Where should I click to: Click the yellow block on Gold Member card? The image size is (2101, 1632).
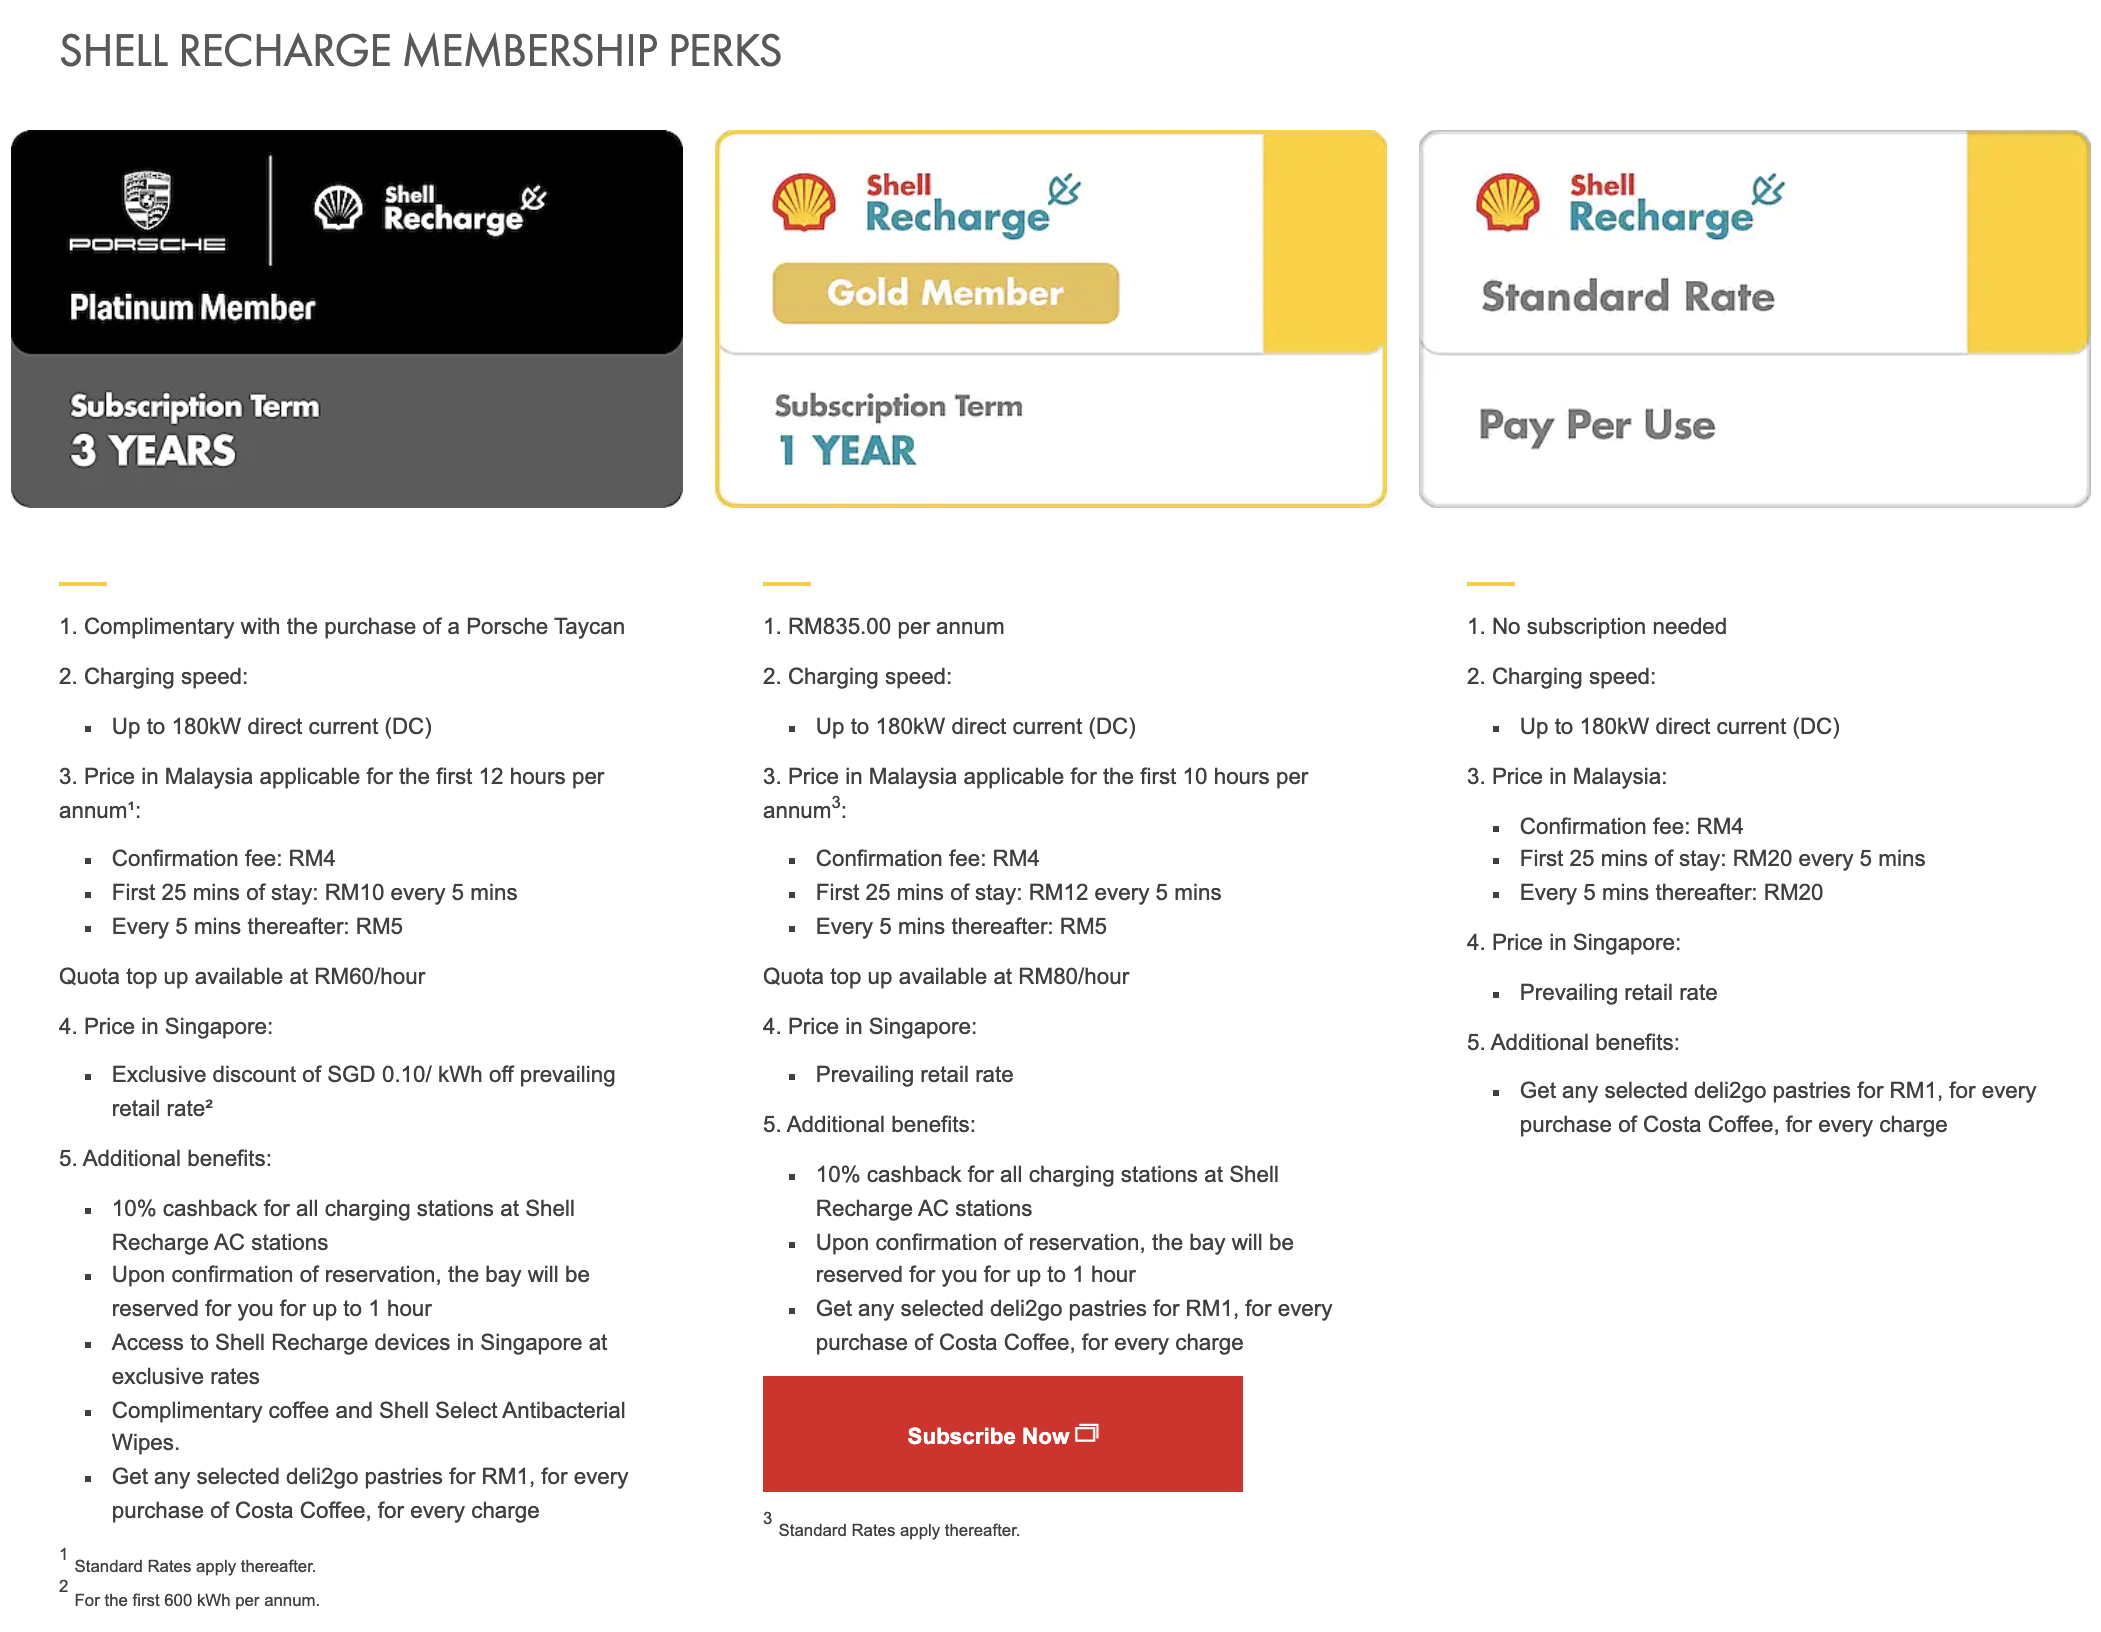(1323, 242)
